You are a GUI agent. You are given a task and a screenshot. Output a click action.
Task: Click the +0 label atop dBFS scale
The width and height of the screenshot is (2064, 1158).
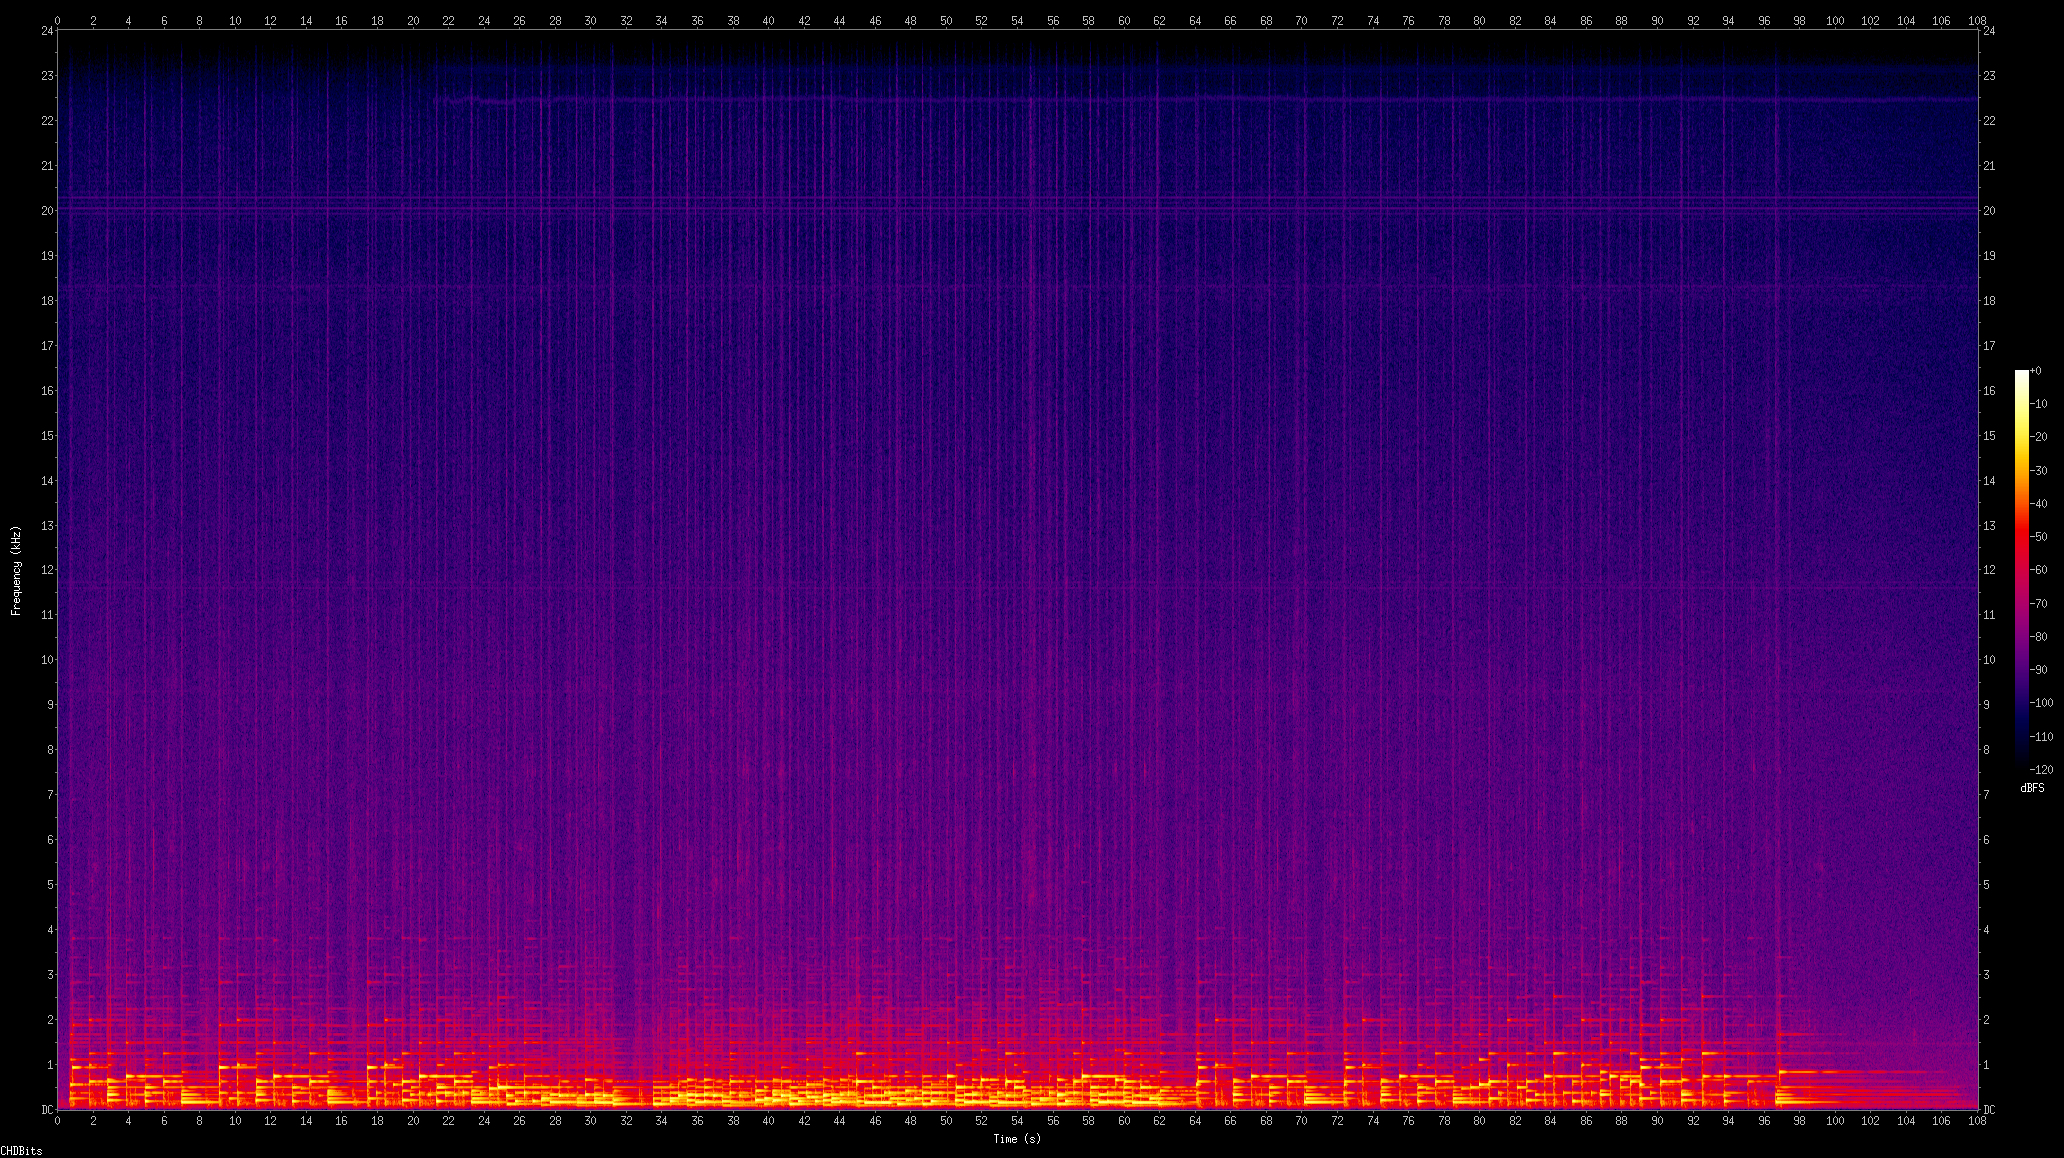pos(2036,371)
